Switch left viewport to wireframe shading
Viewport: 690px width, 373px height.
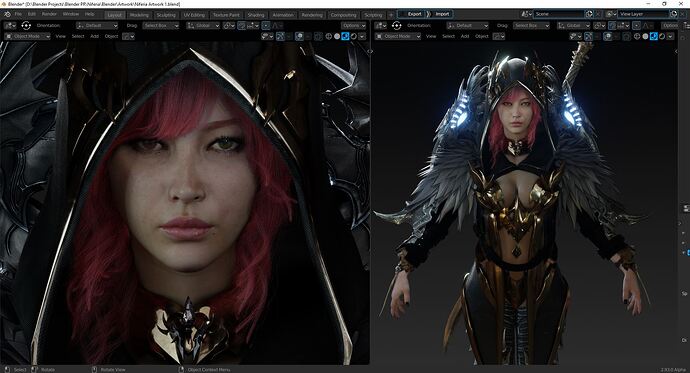coord(329,36)
